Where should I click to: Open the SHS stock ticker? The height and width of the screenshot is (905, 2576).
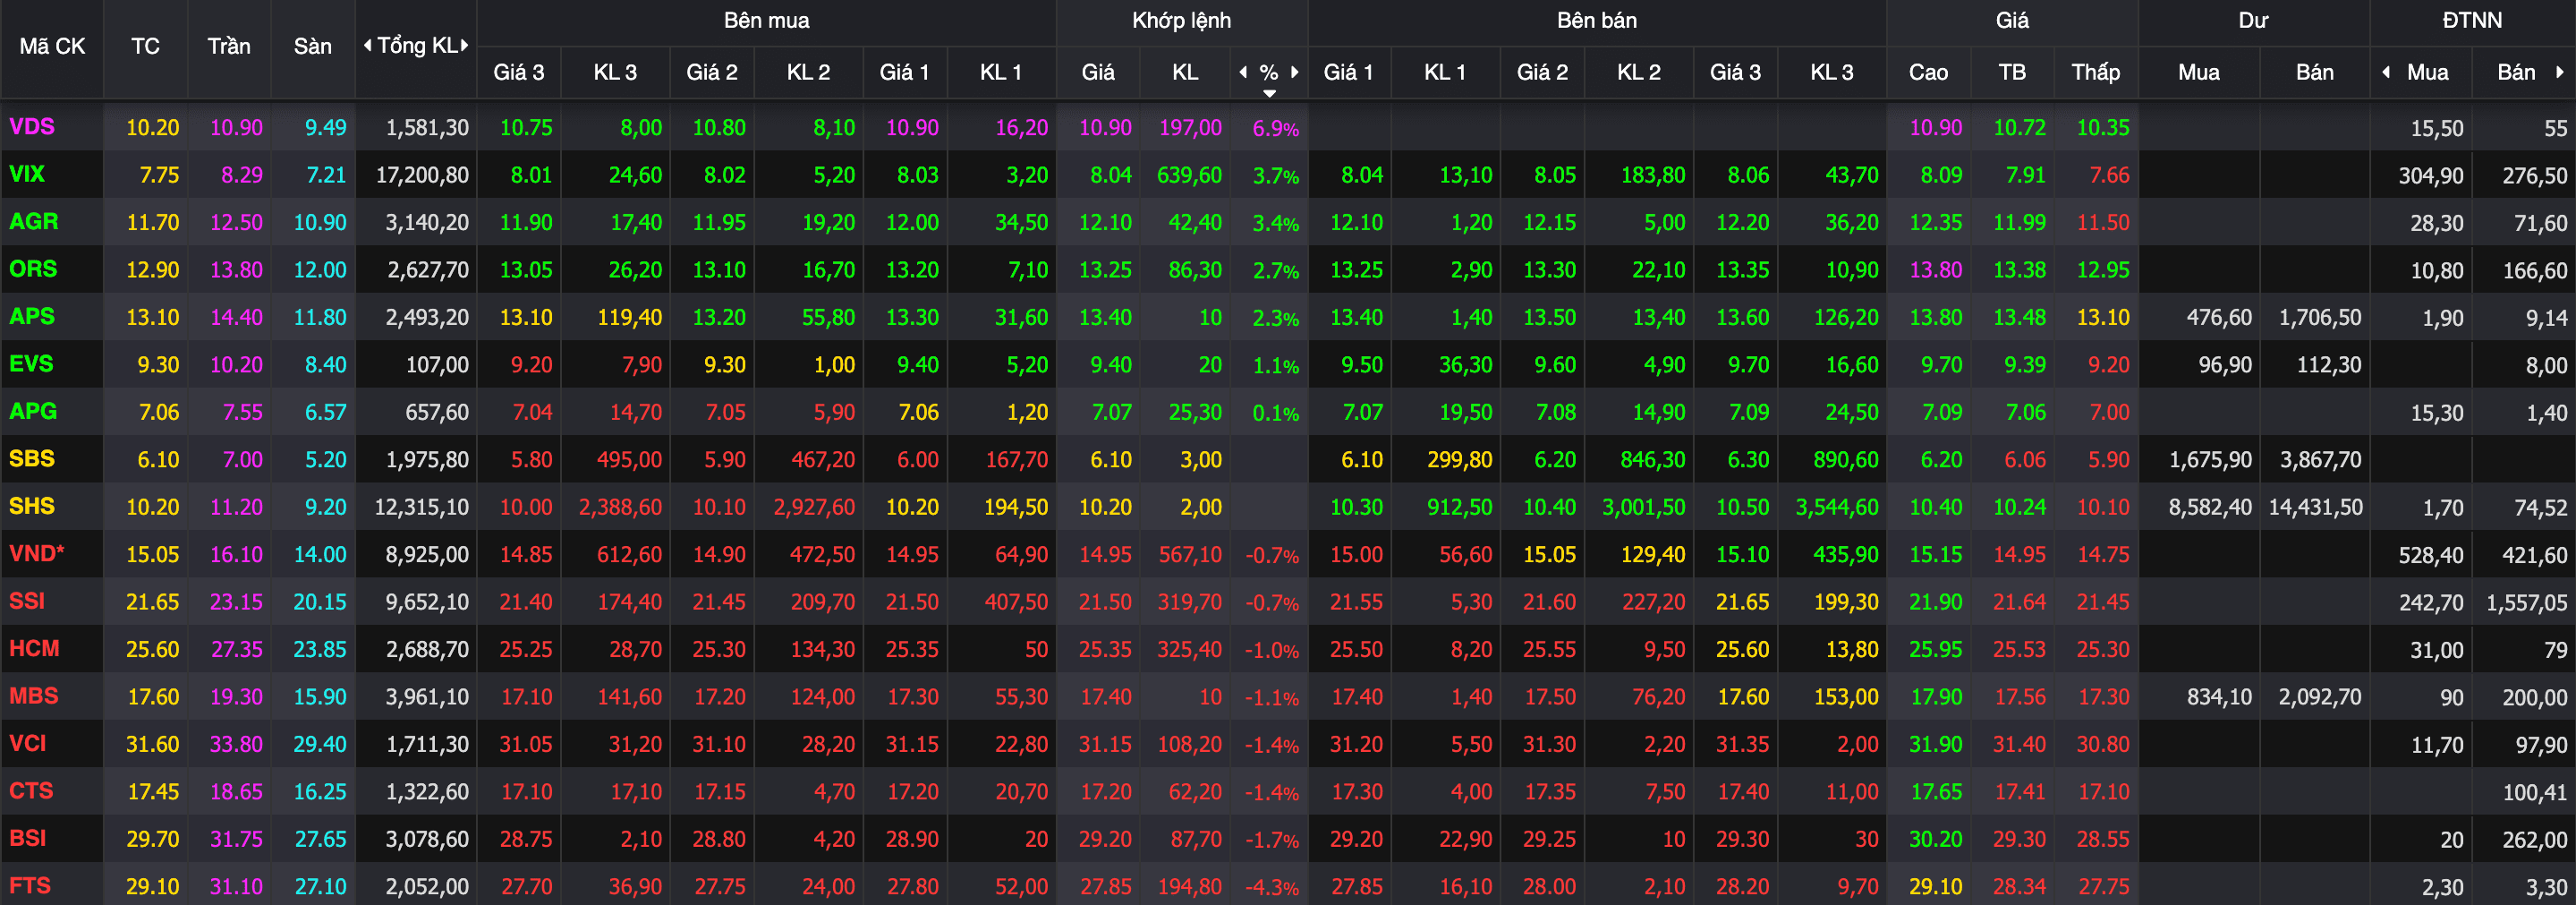(32, 507)
